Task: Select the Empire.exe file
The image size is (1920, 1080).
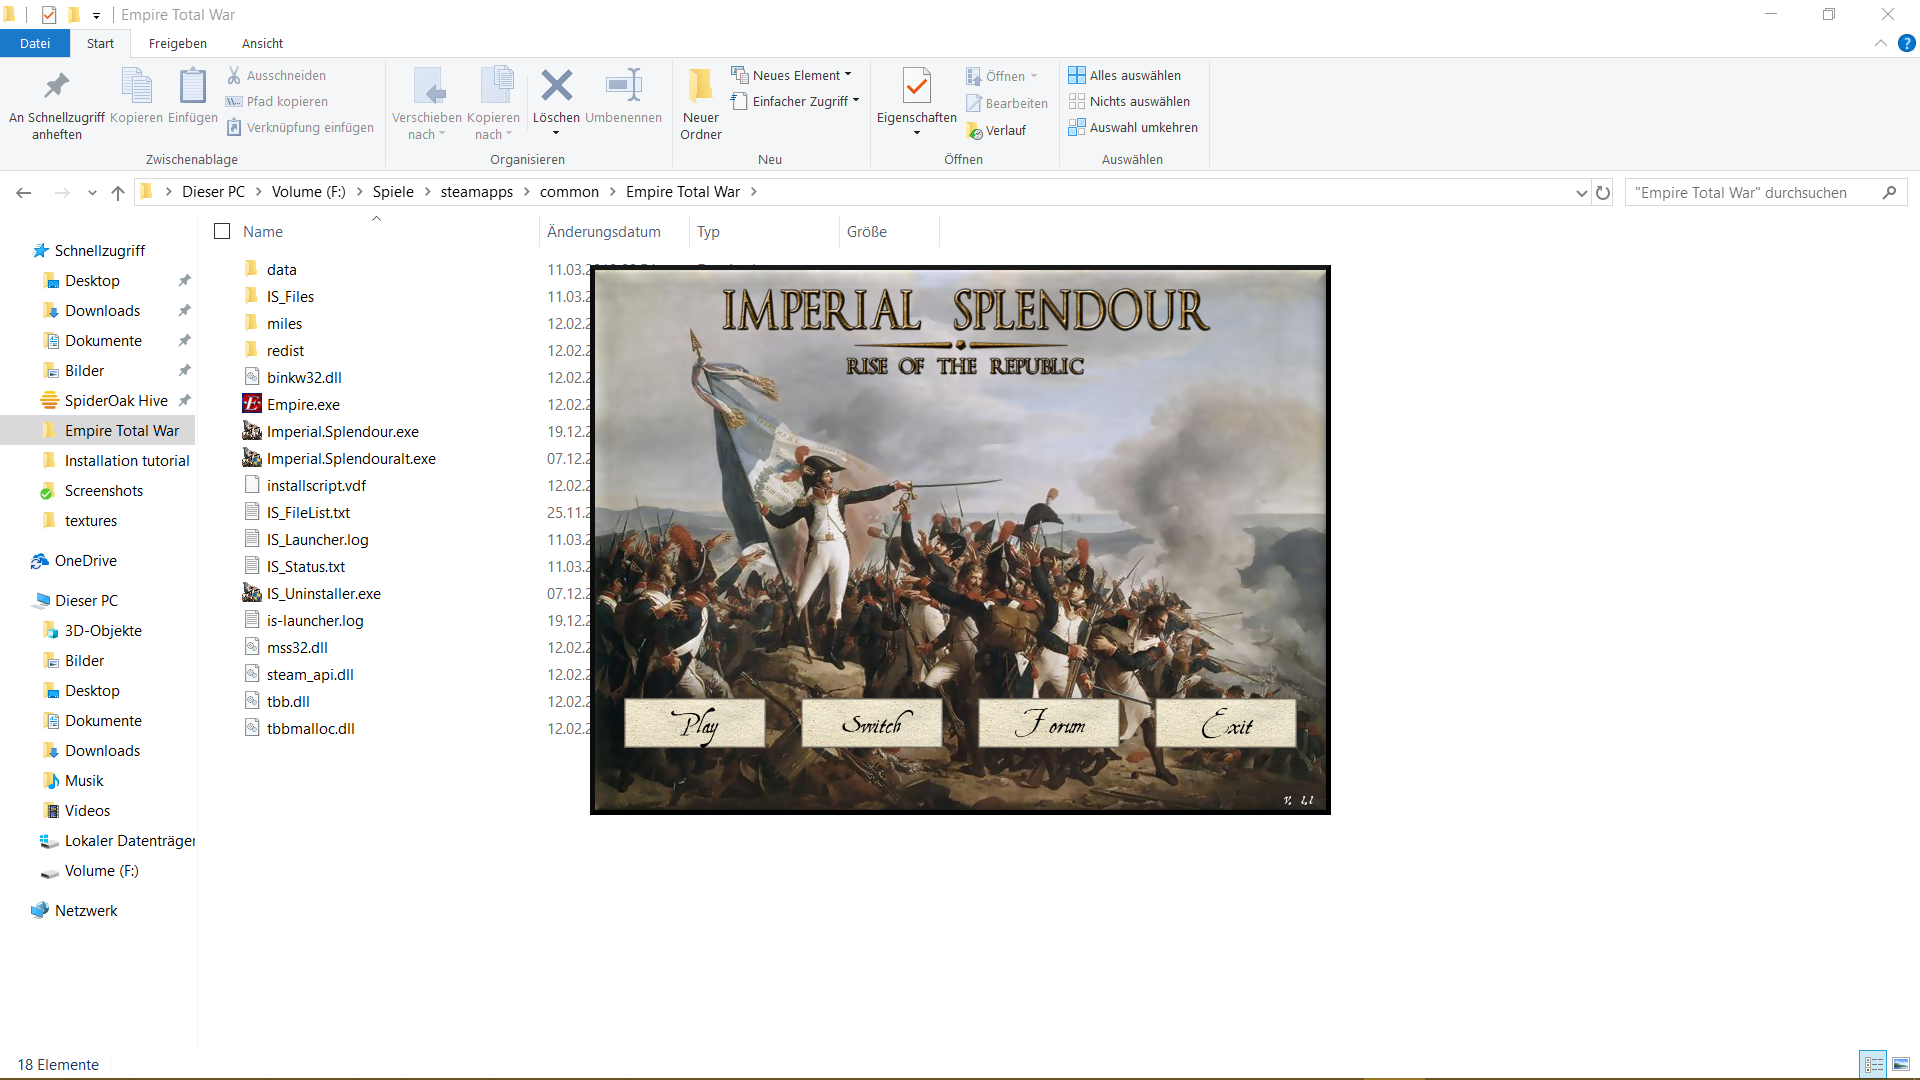Action: pos(303,404)
